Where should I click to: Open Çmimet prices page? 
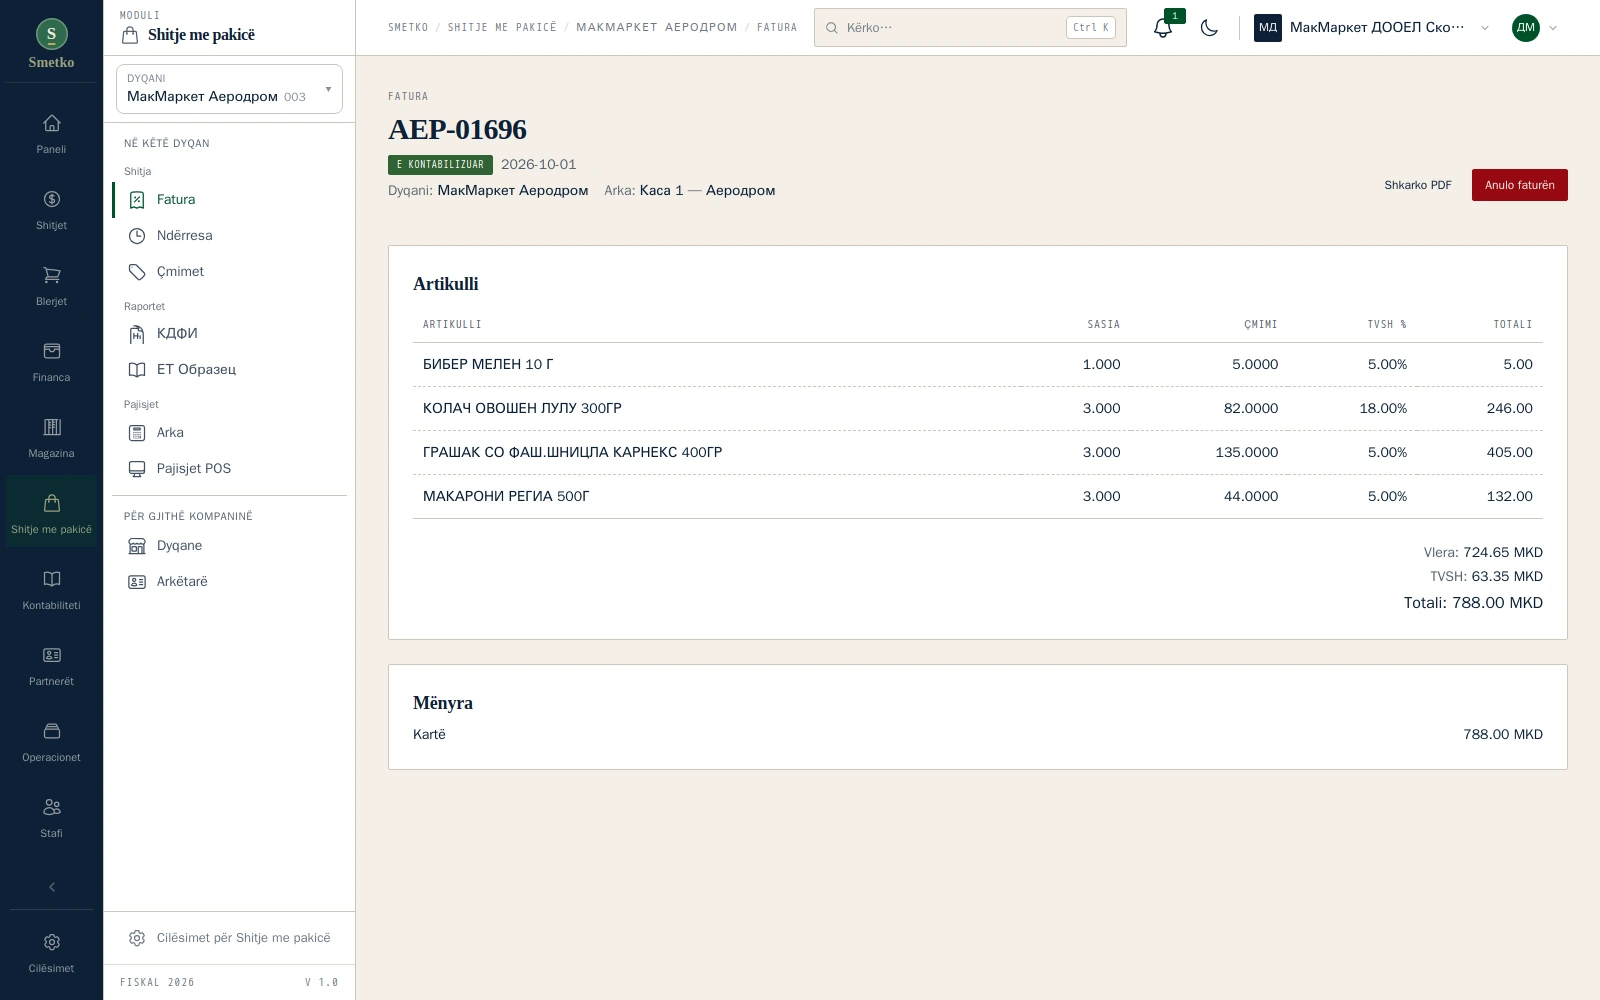229,272
